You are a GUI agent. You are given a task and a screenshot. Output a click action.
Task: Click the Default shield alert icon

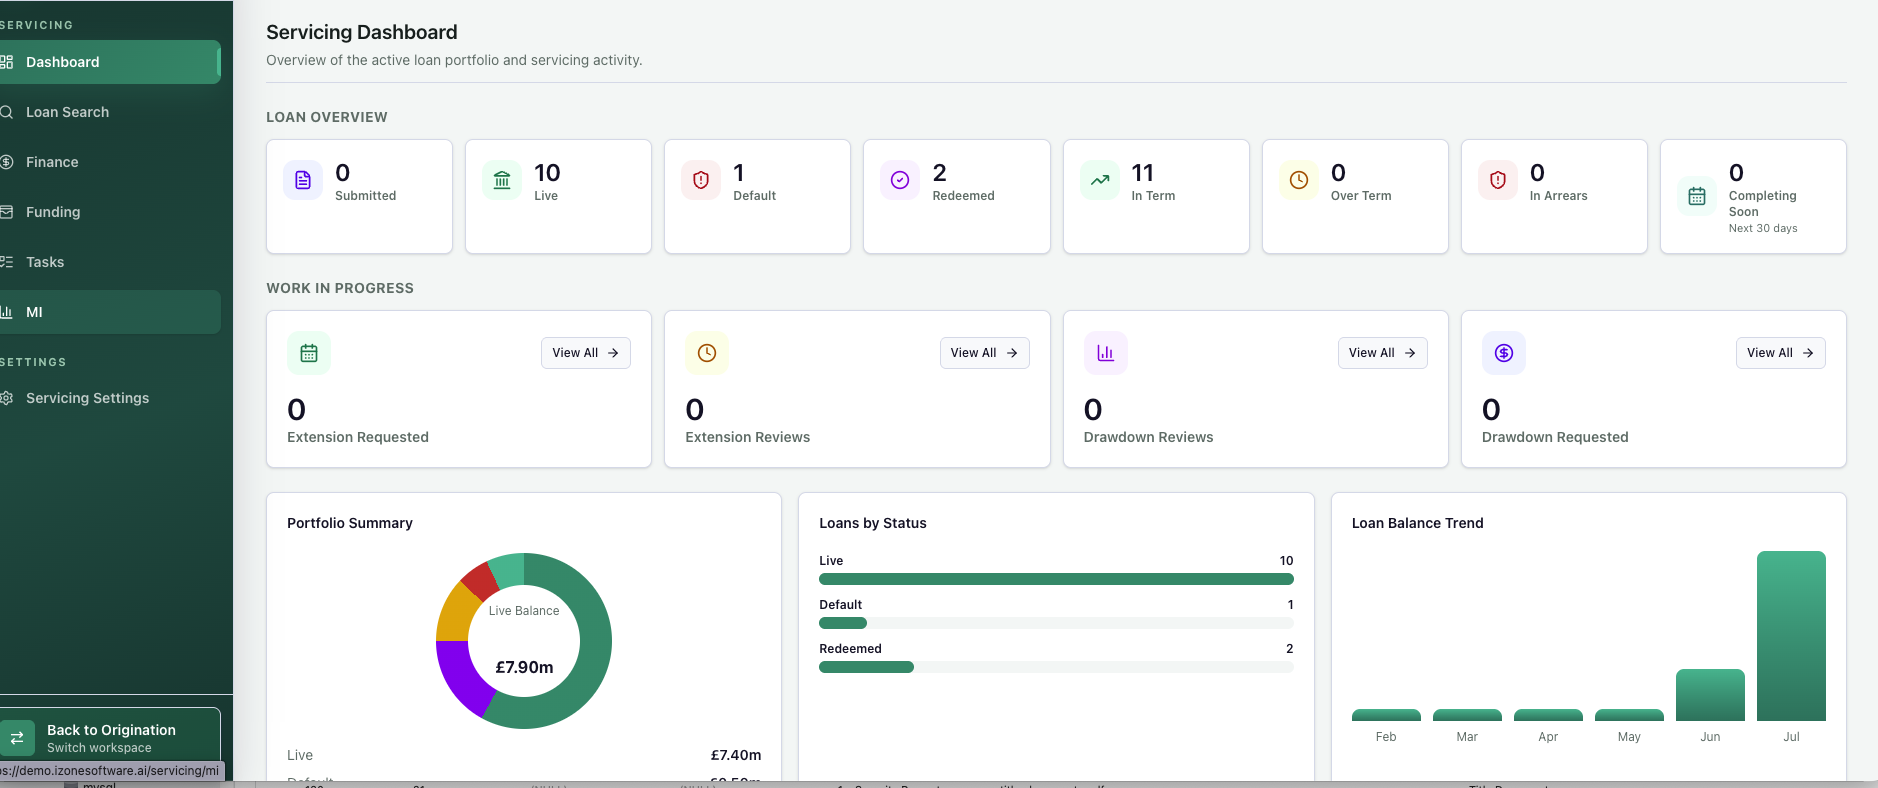(701, 180)
